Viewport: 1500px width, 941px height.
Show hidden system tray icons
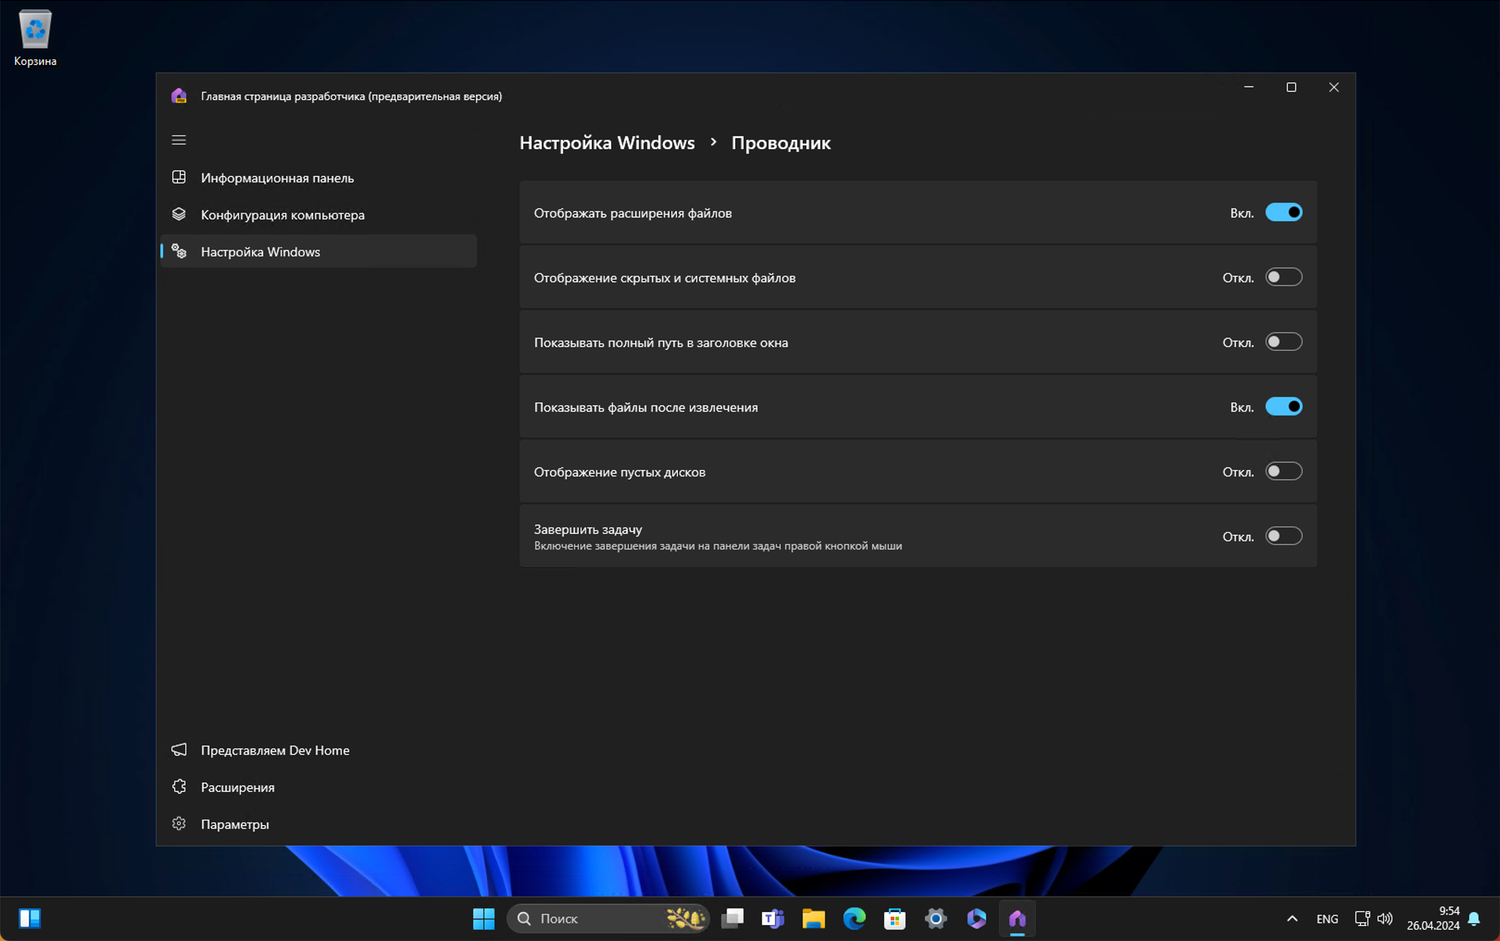(x=1292, y=919)
